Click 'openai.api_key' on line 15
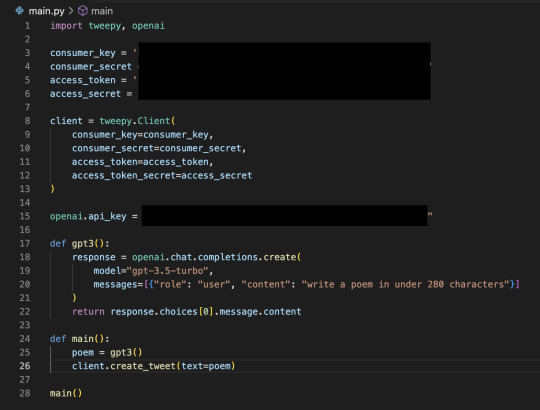The width and height of the screenshot is (540, 410). [88, 217]
